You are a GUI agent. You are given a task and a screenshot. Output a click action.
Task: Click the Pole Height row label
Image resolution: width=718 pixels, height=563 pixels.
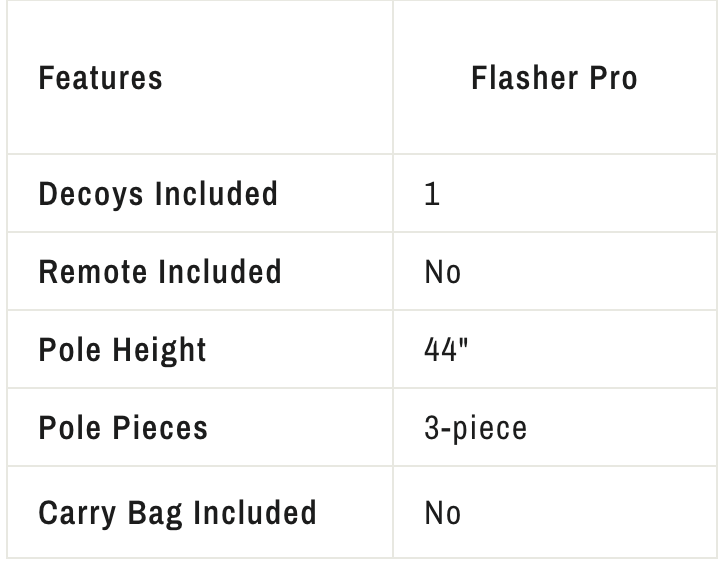coord(122,350)
